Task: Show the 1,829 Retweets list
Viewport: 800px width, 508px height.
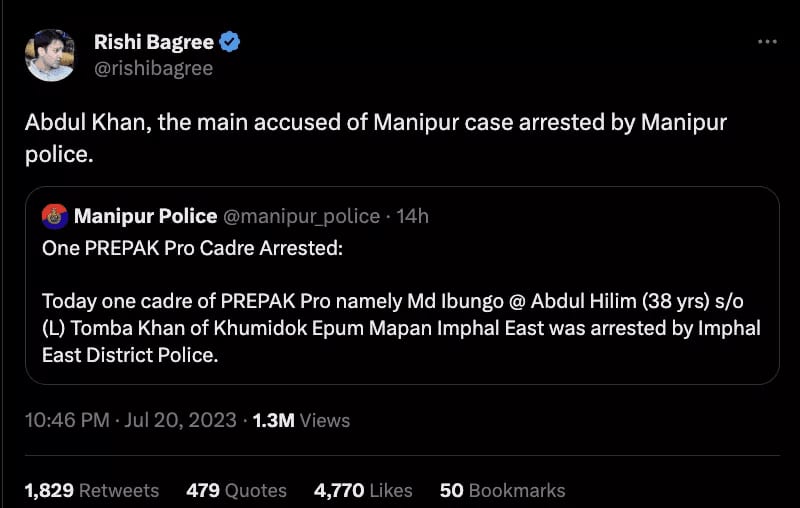Action: coord(91,490)
